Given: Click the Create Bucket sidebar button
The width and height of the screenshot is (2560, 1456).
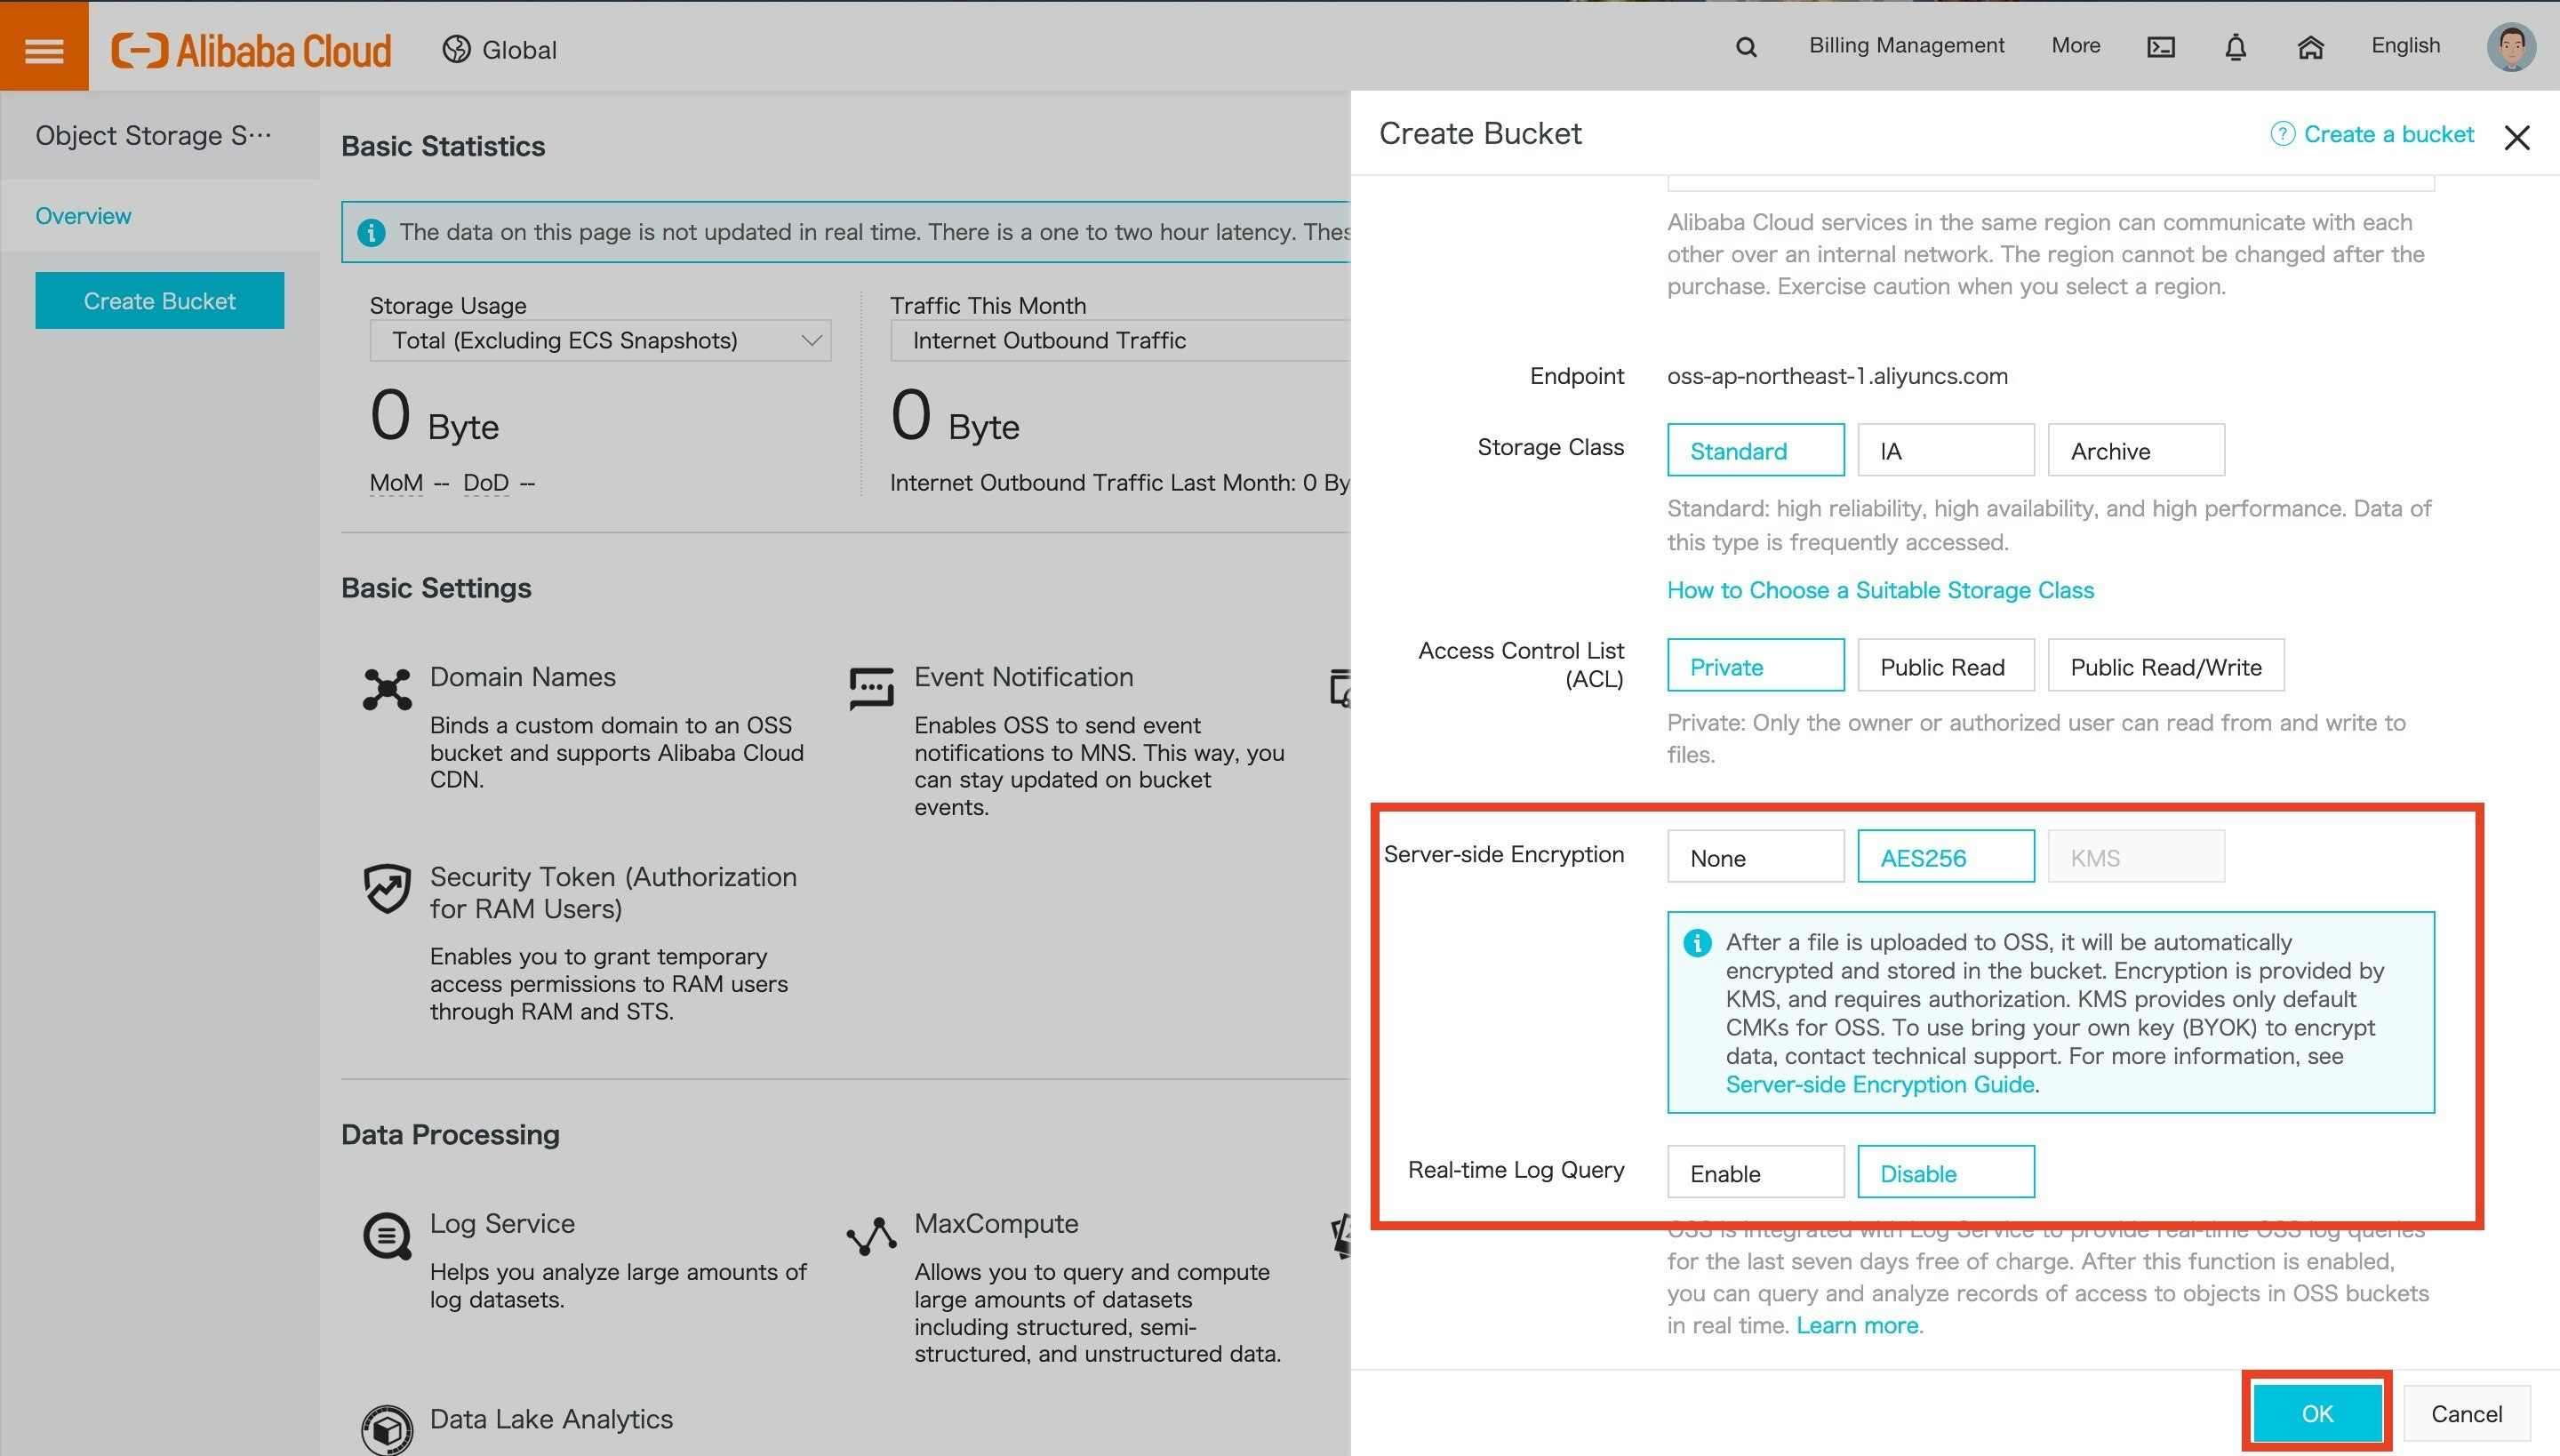Looking at the screenshot, I should click(x=160, y=300).
